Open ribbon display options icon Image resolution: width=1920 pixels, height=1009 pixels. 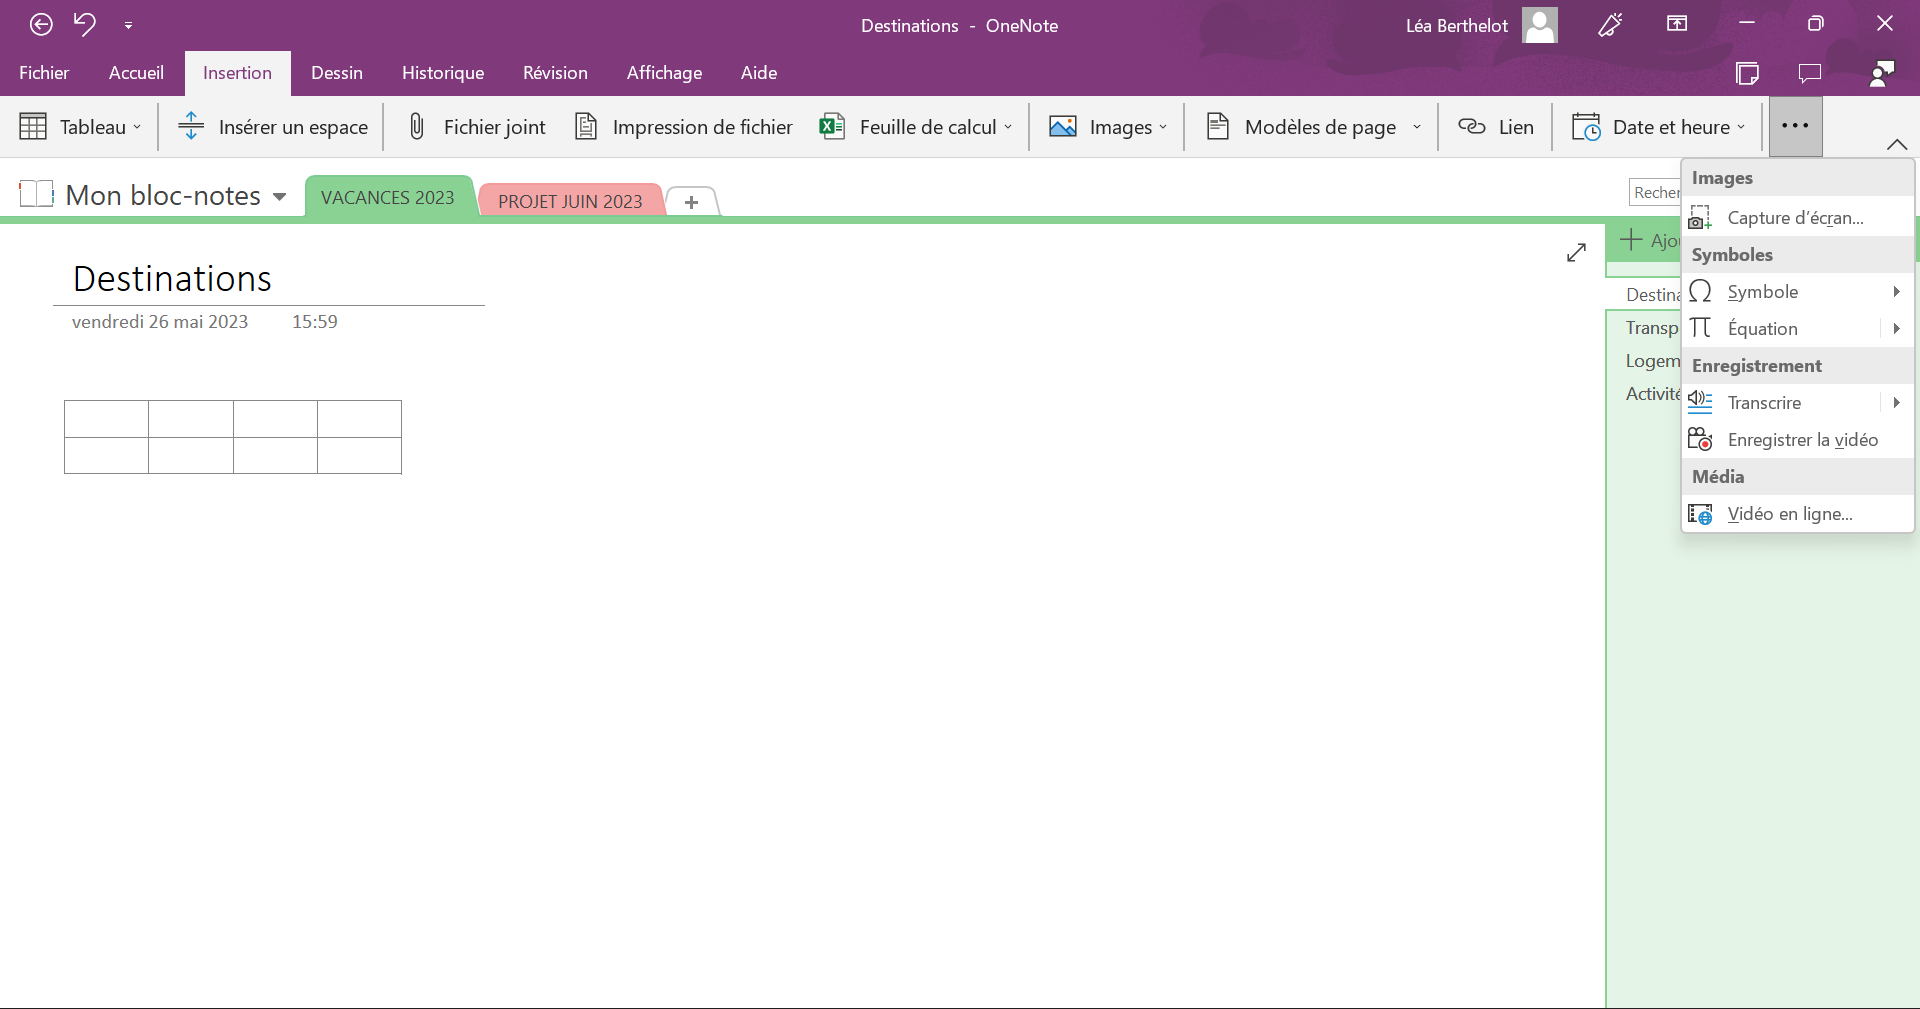click(x=1677, y=24)
